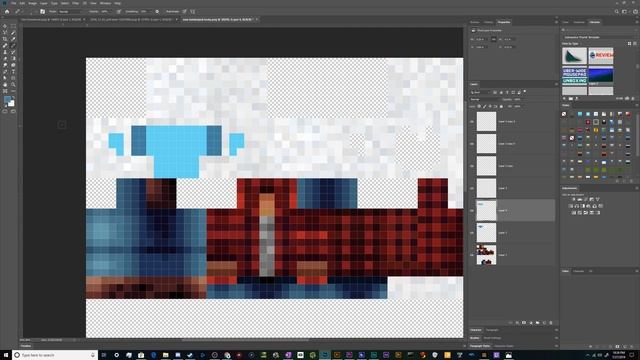Image resolution: width=640 pixels, height=360 pixels.
Task: Select the Eraser tool
Action: tap(5, 58)
